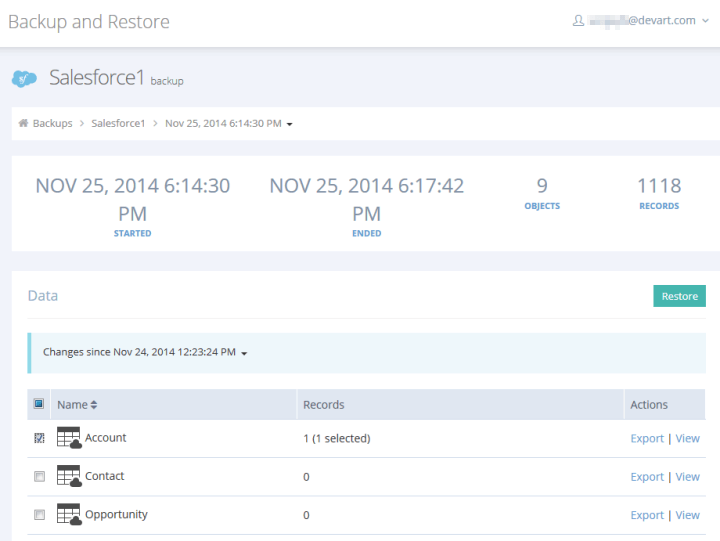Click the Contact row name

(105, 476)
